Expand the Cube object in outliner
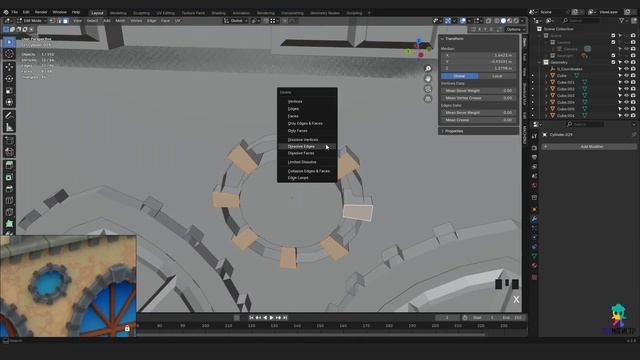The height and width of the screenshot is (360, 640). (546, 76)
